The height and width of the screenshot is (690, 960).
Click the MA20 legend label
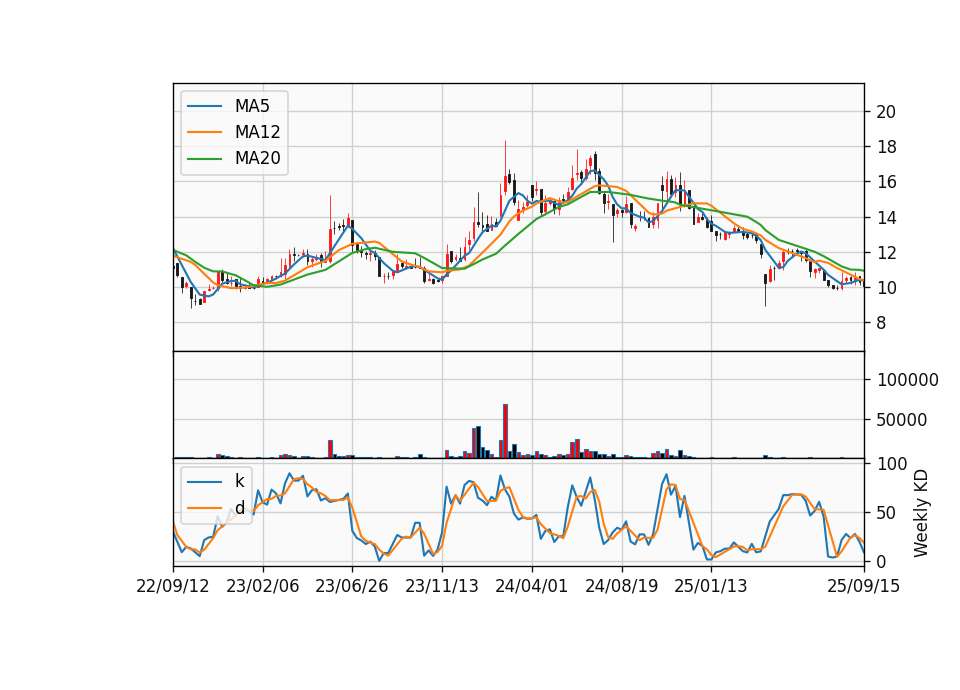pyautogui.click(x=257, y=159)
